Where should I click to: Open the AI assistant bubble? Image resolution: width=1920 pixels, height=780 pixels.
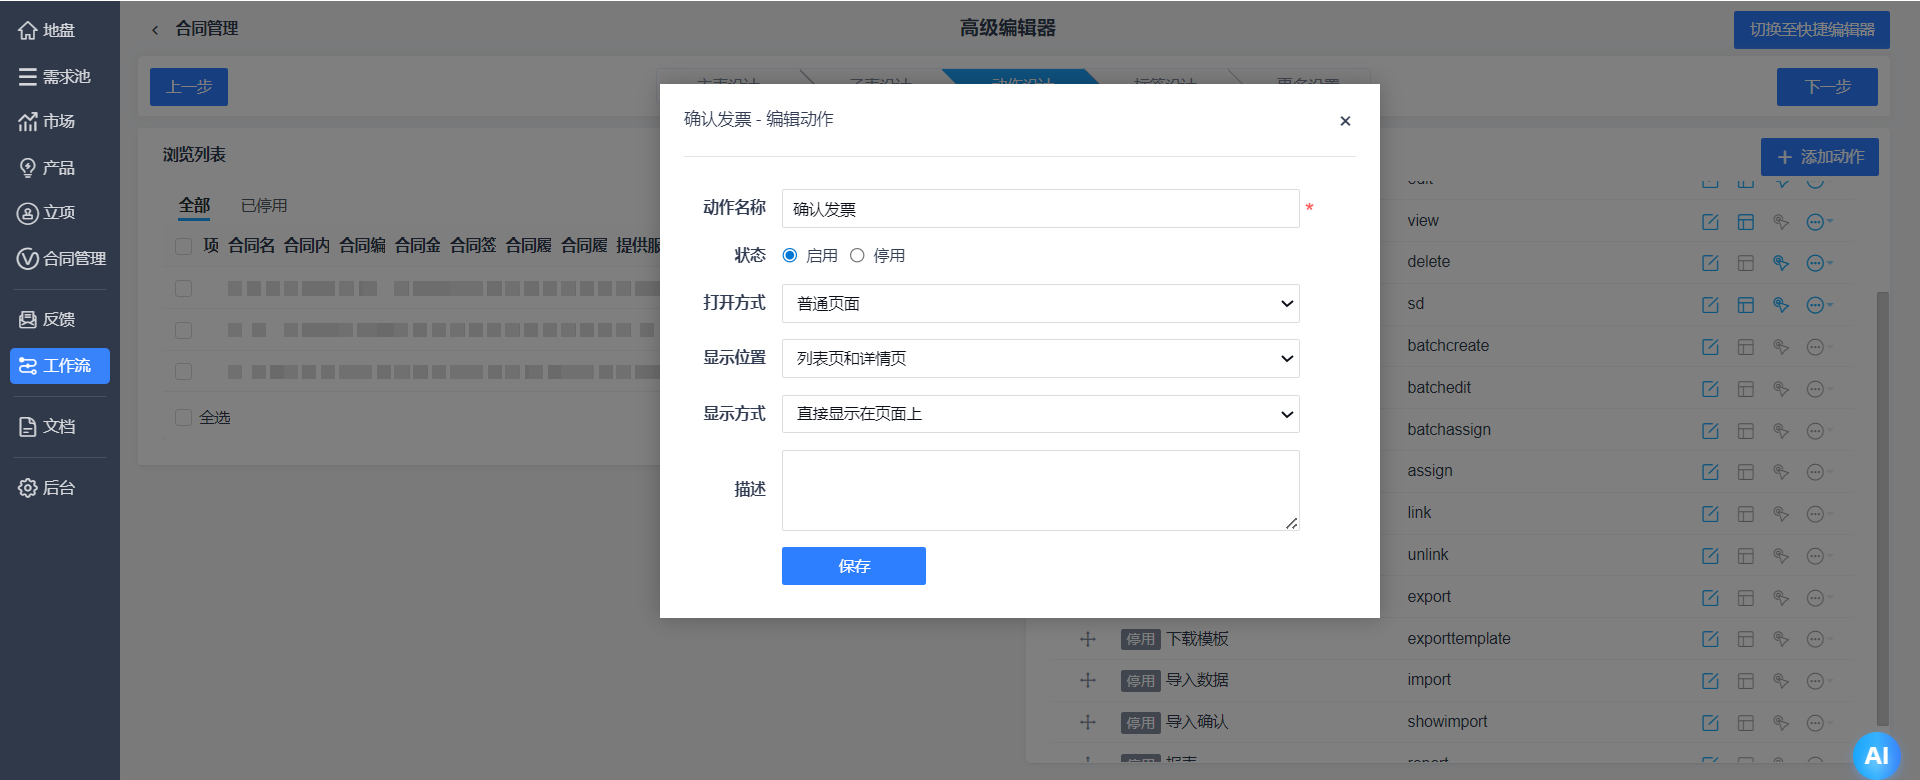1876,756
